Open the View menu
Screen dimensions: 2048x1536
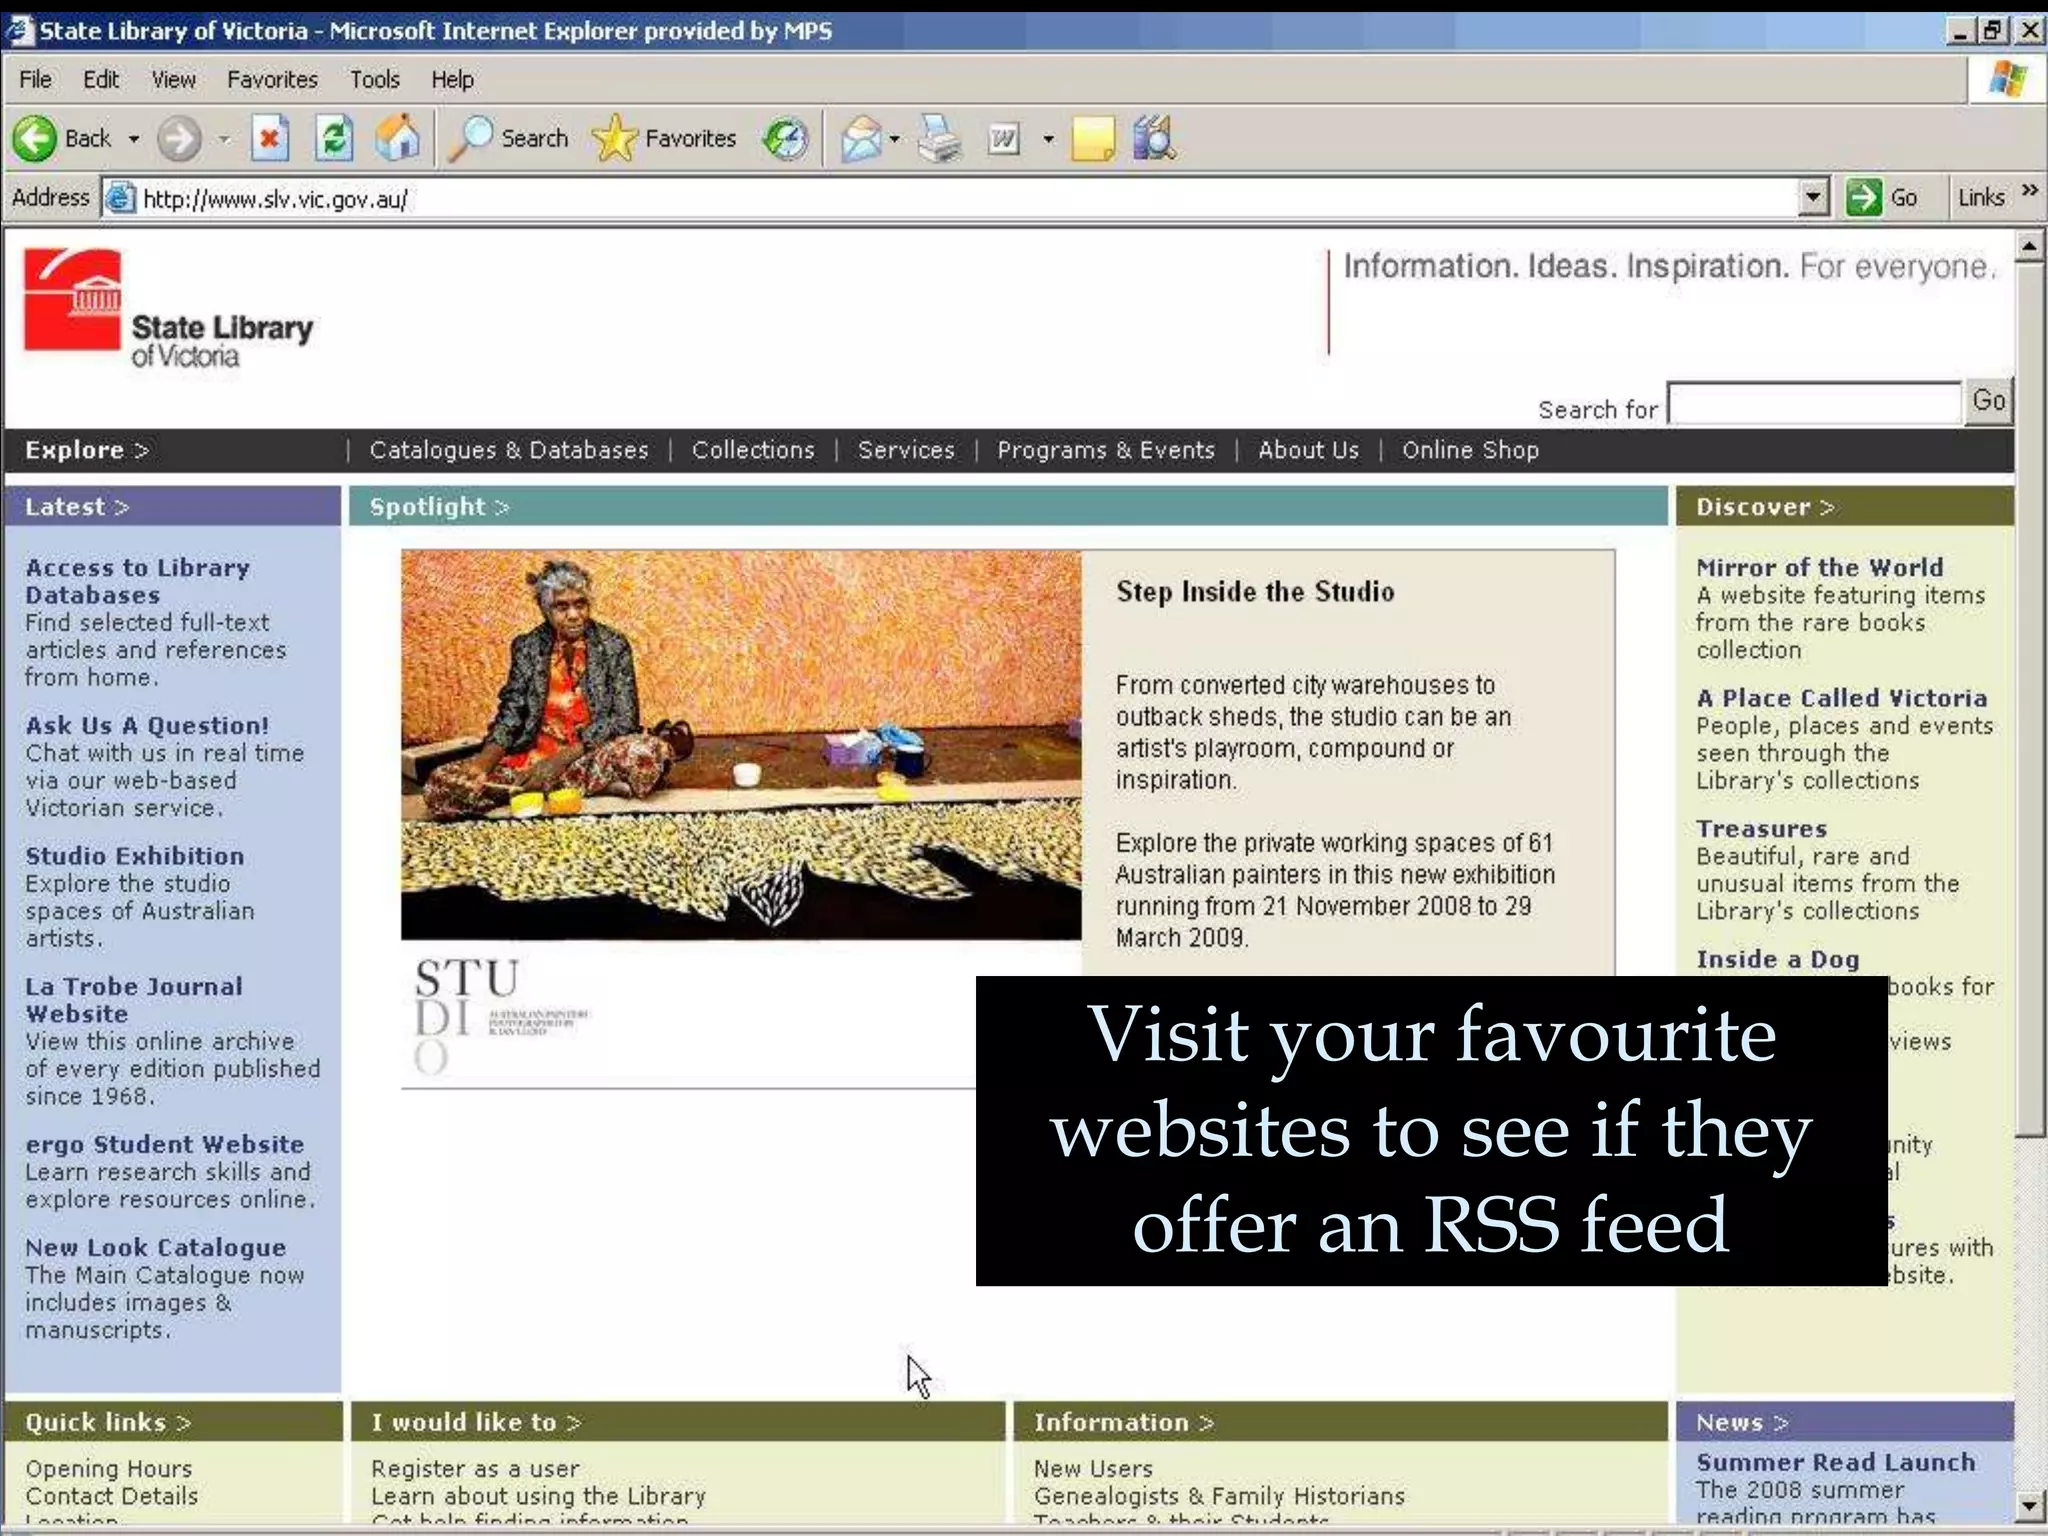tap(173, 79)
